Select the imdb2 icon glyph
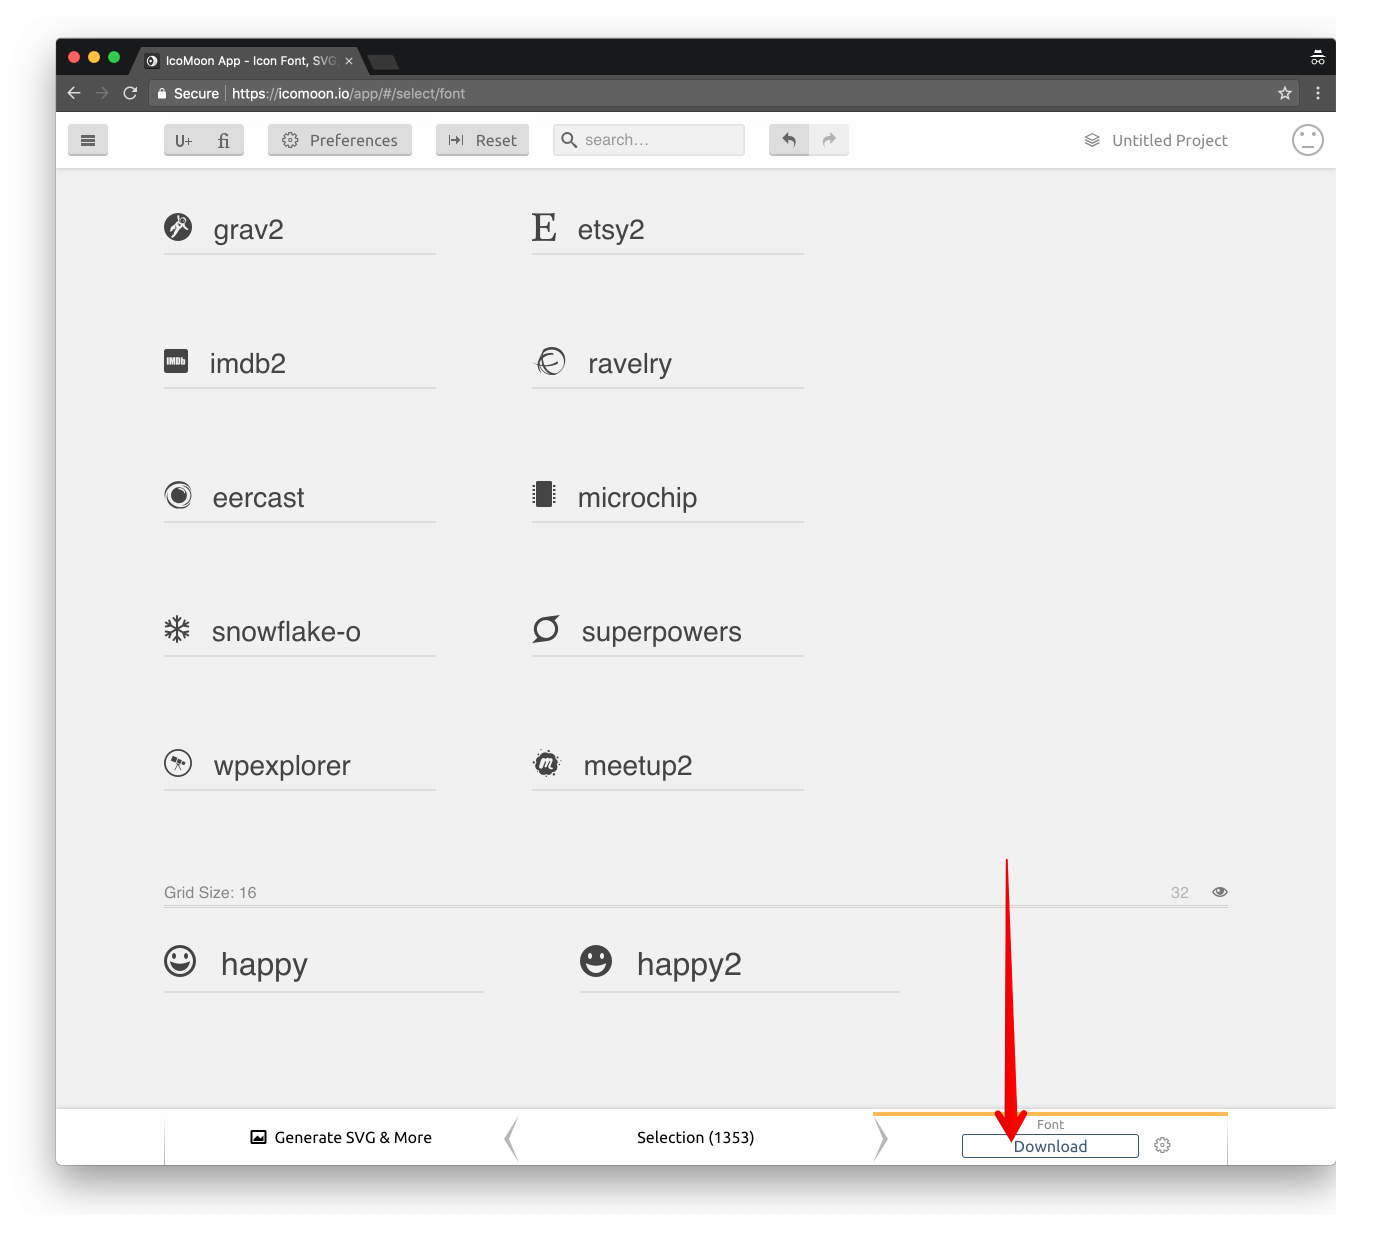The width and height of the screenshot is (1392, 1239). (x=176, y=361)
